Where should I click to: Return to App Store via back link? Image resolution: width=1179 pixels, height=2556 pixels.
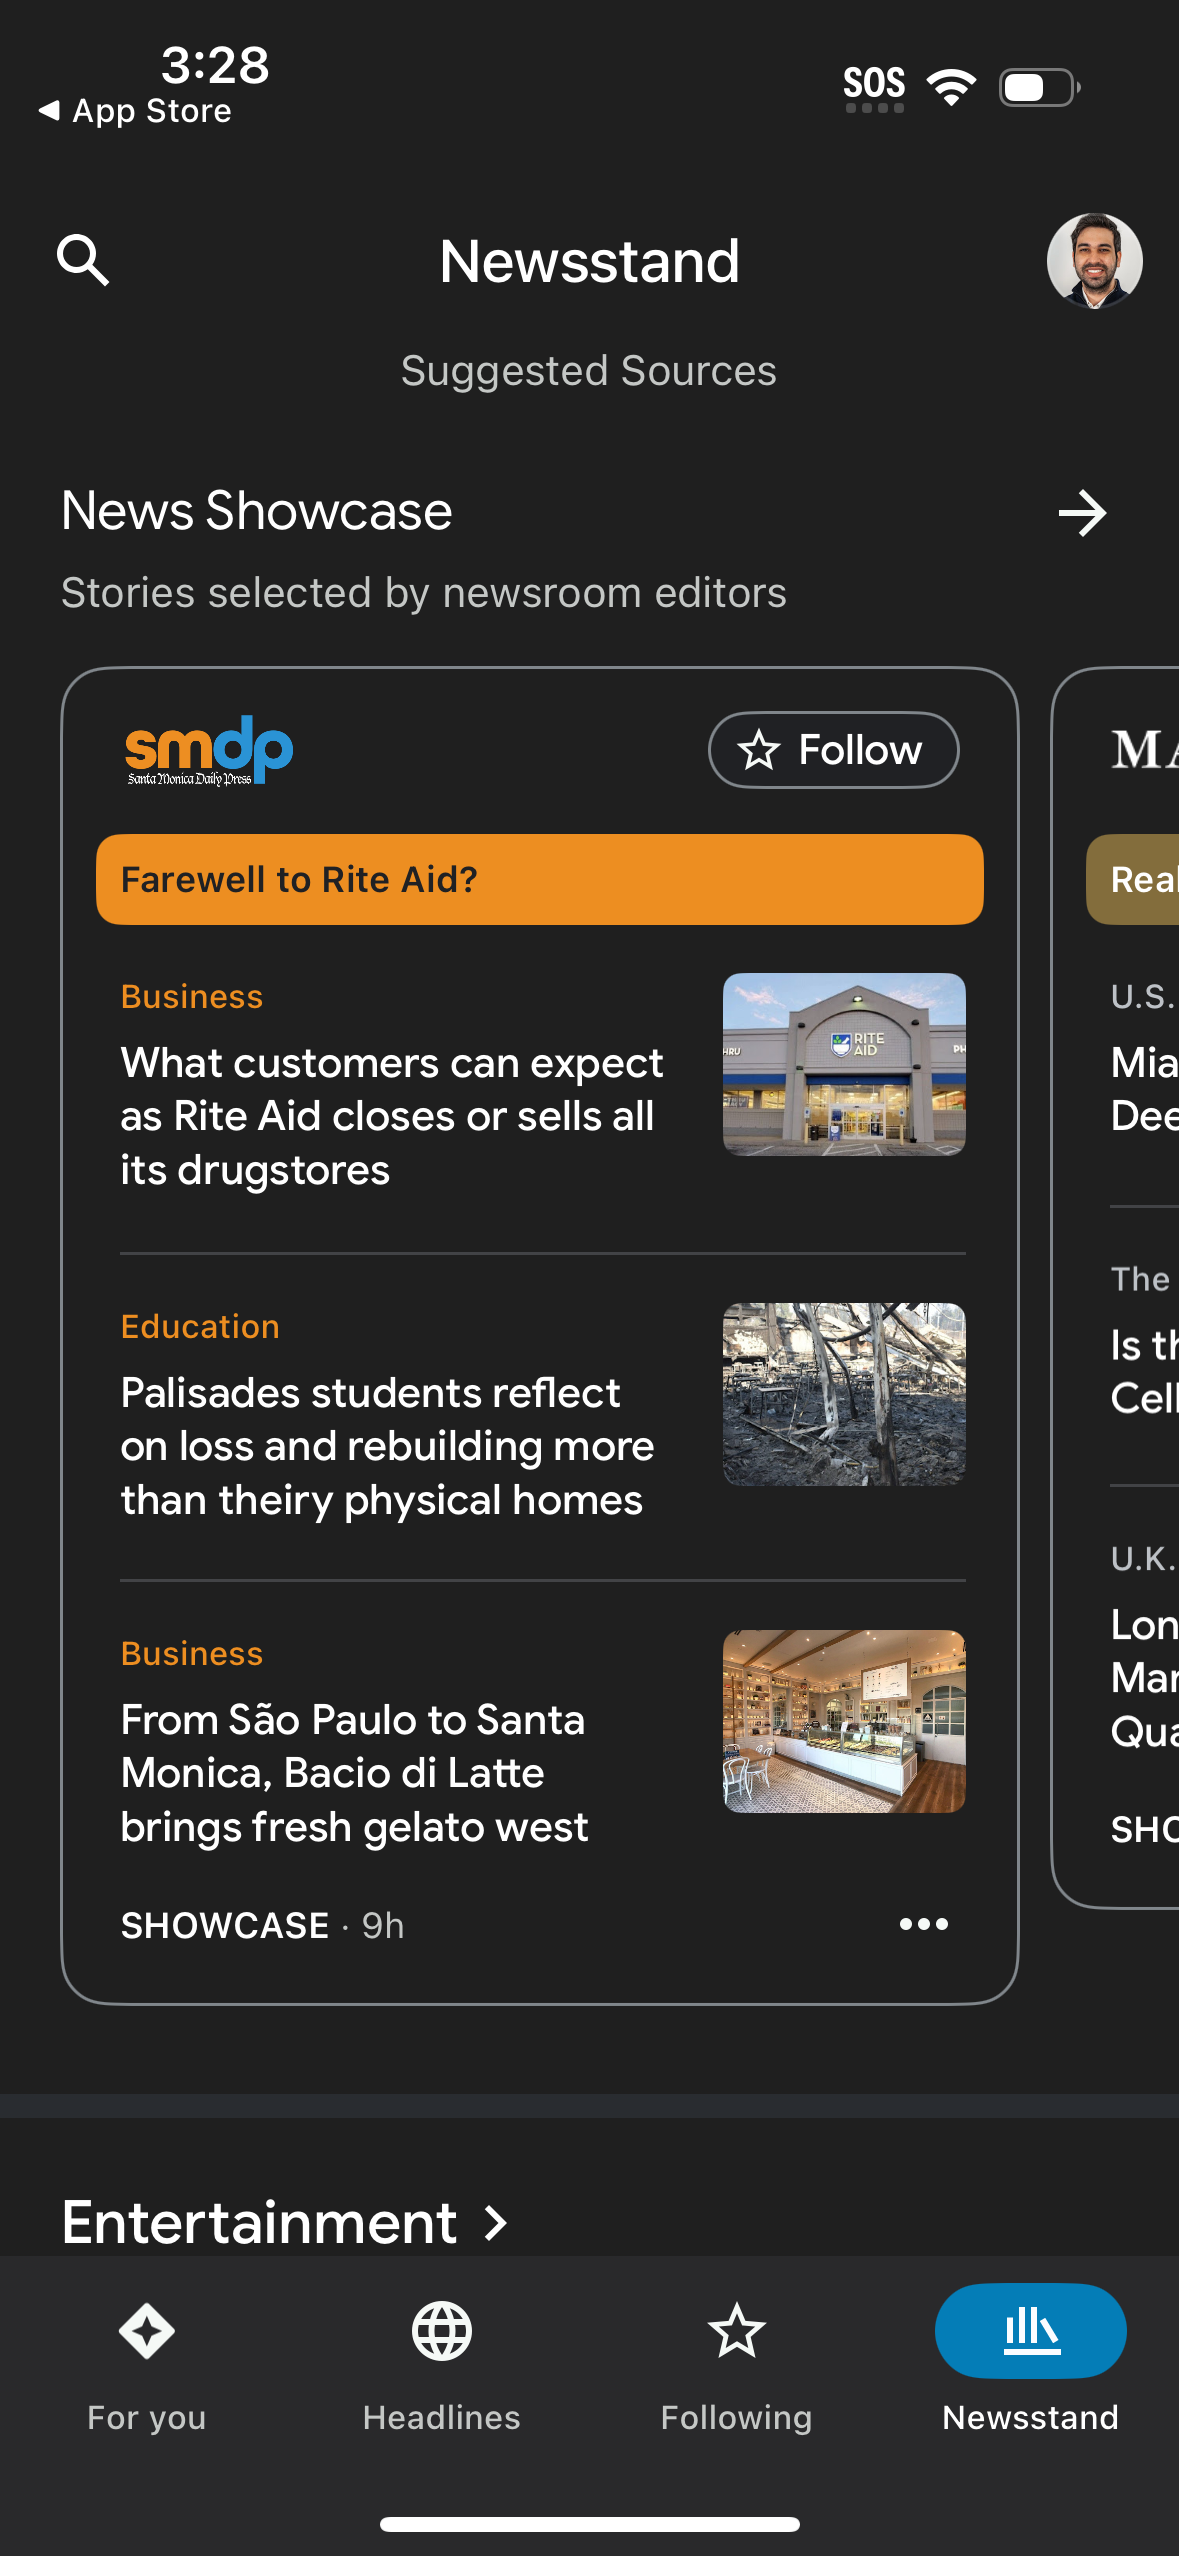135,110
